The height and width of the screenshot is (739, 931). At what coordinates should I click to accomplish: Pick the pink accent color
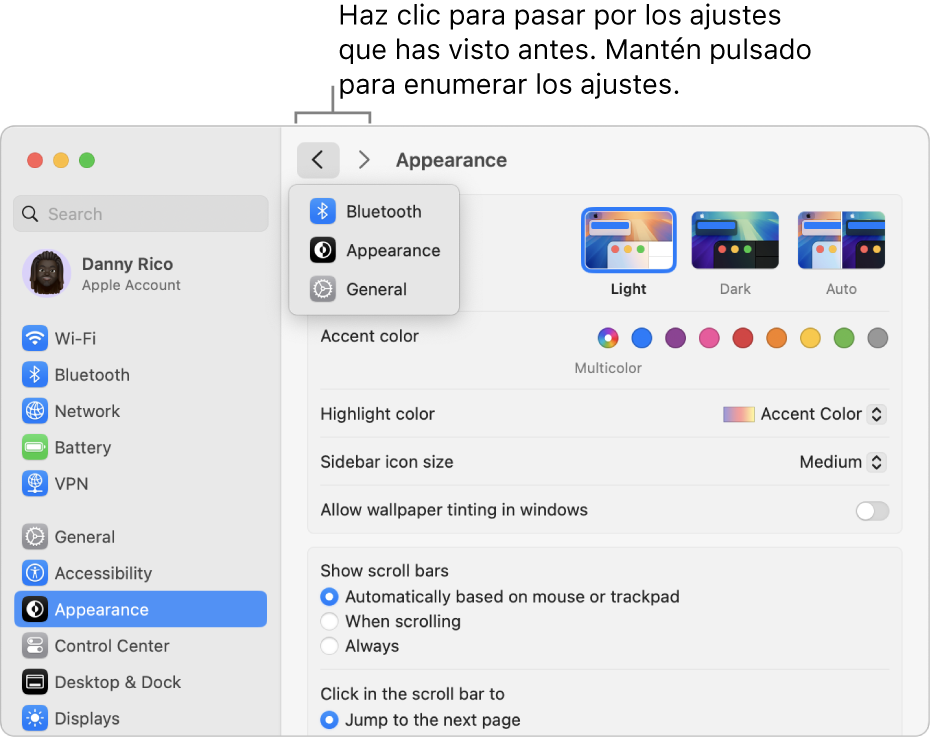point(709,338)
